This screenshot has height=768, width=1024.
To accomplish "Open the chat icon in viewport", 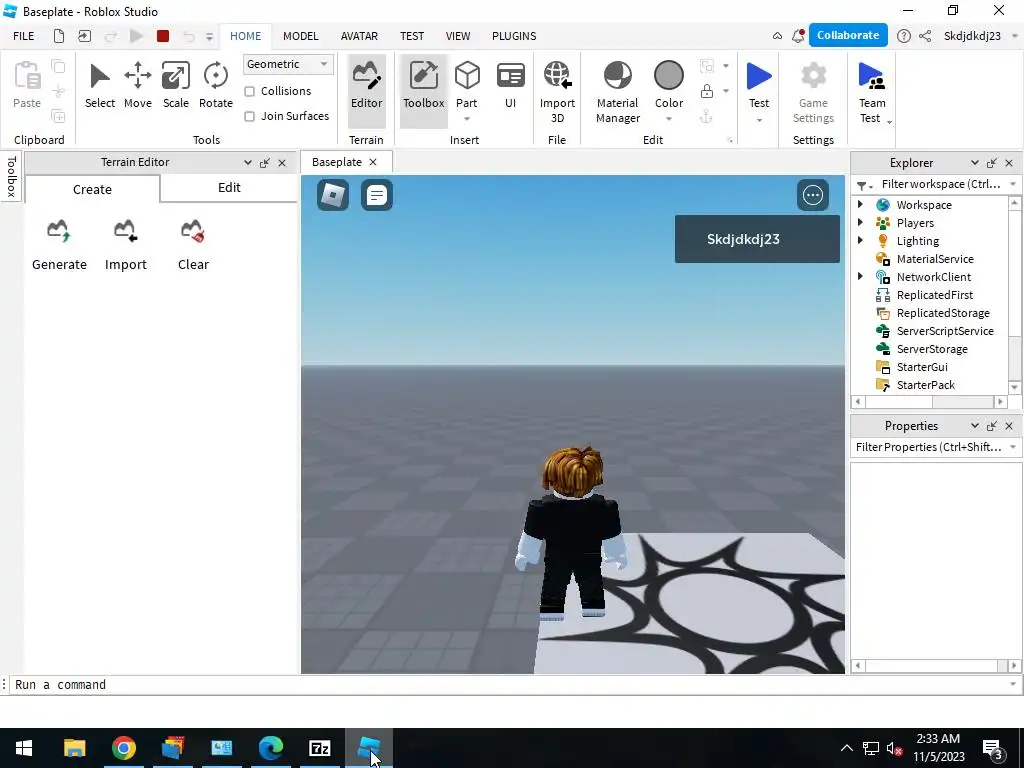I will 377,195.
